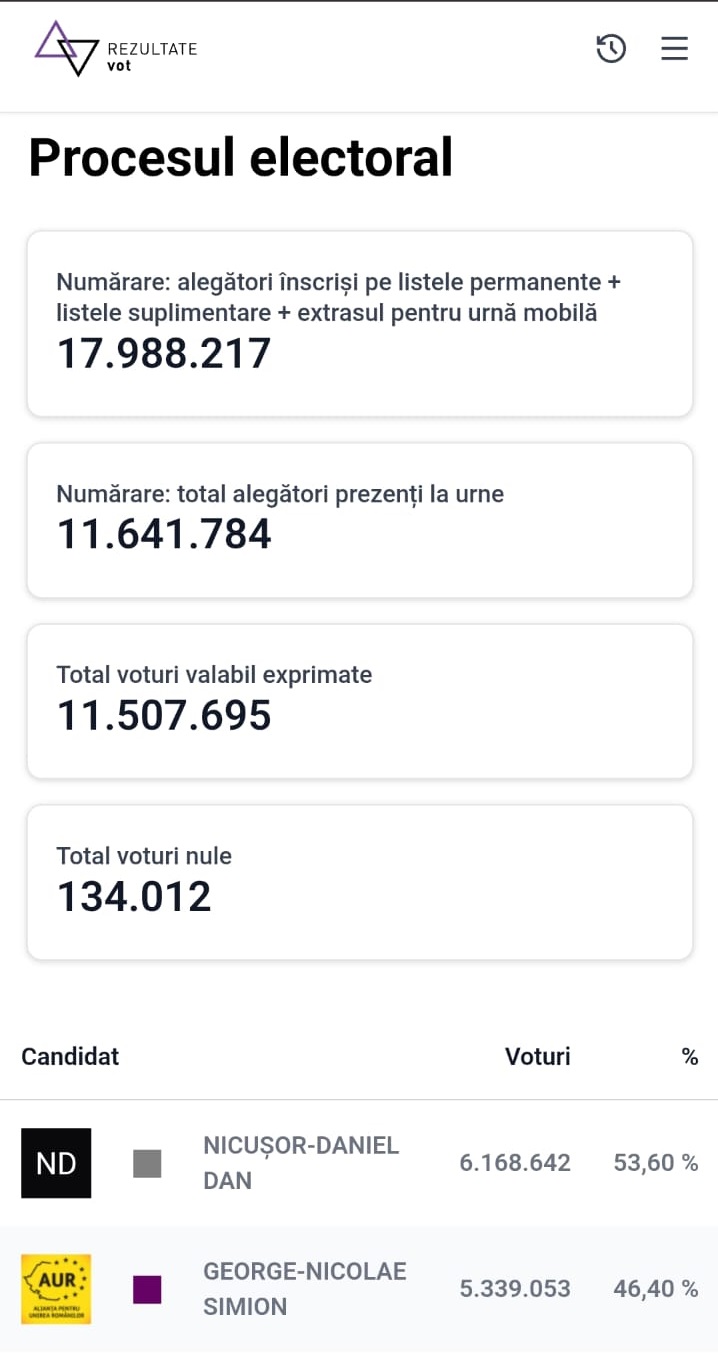Select the valid votes cast card
This screenshot has height=1353, width=718.
[x=360, y=701]
